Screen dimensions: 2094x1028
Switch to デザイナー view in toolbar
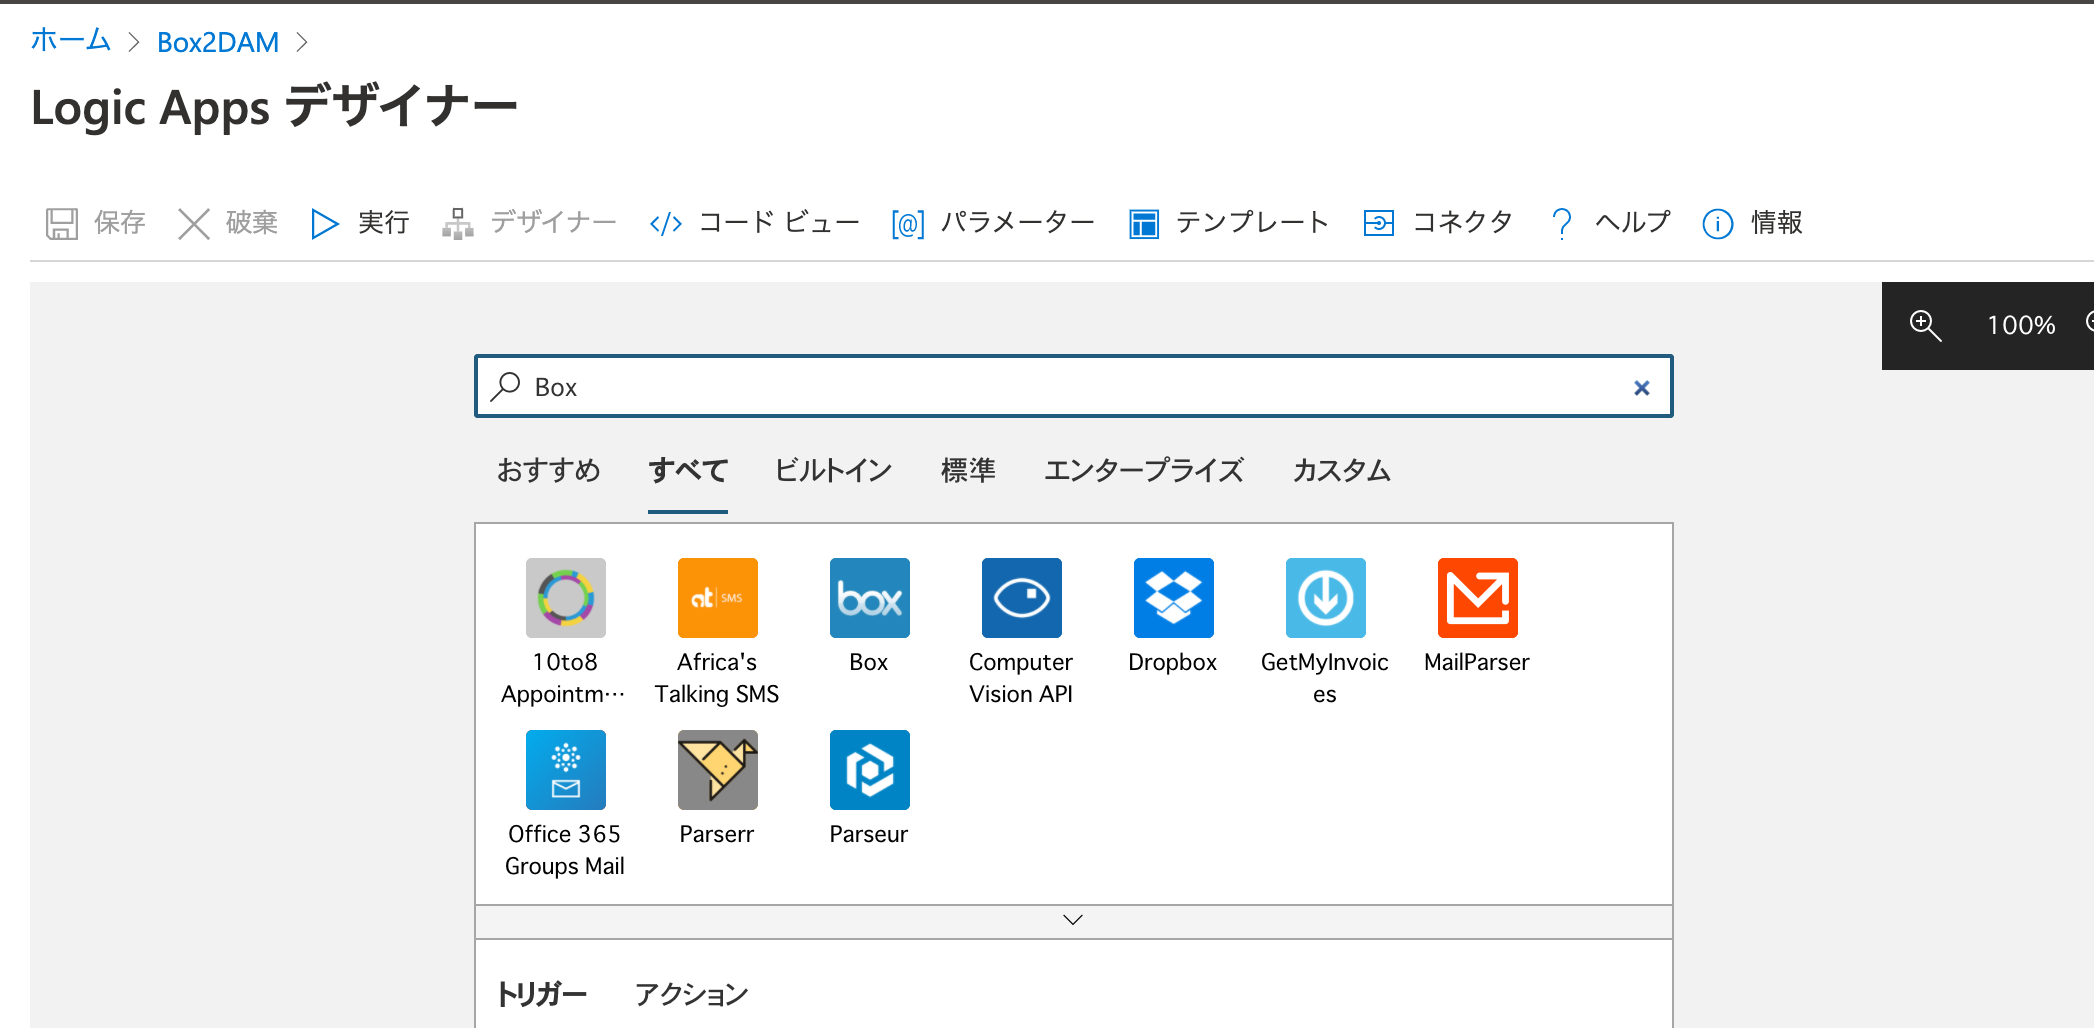pos(529,223)
